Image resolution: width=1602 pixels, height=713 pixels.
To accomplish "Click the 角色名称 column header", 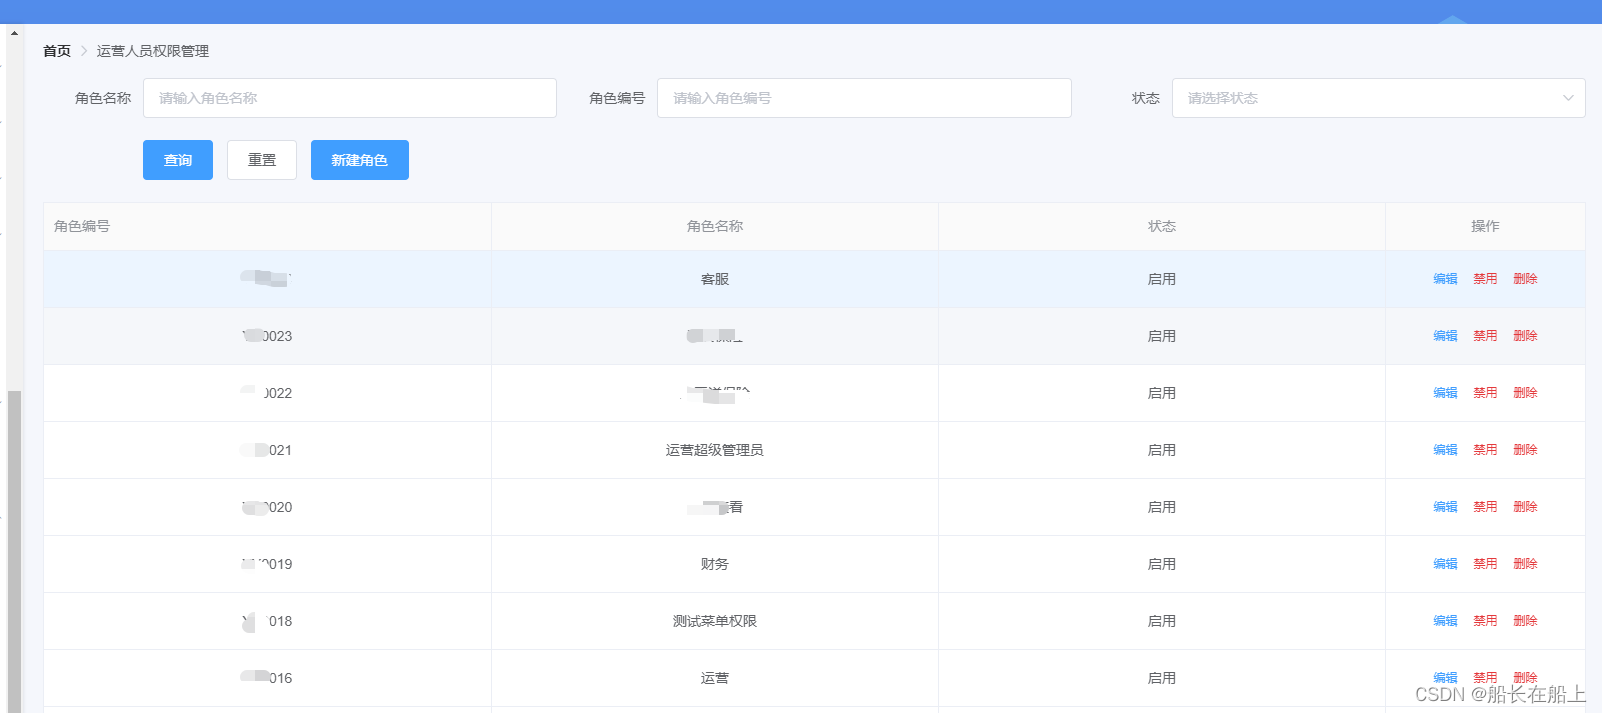I will pos(714,226).
